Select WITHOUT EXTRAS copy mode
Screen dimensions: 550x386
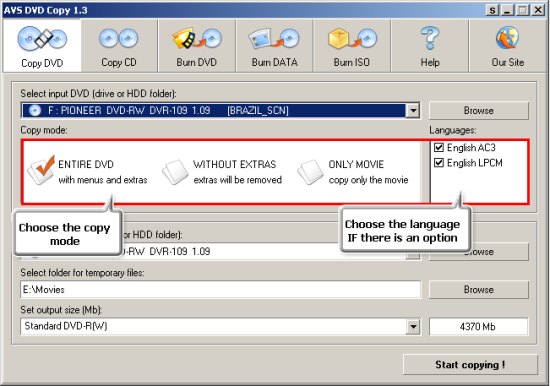[x=222, y=172]
